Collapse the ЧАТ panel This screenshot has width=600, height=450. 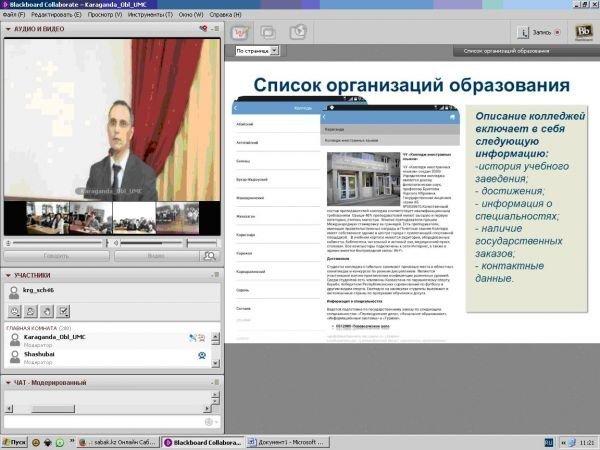click(x=9, y=382)
